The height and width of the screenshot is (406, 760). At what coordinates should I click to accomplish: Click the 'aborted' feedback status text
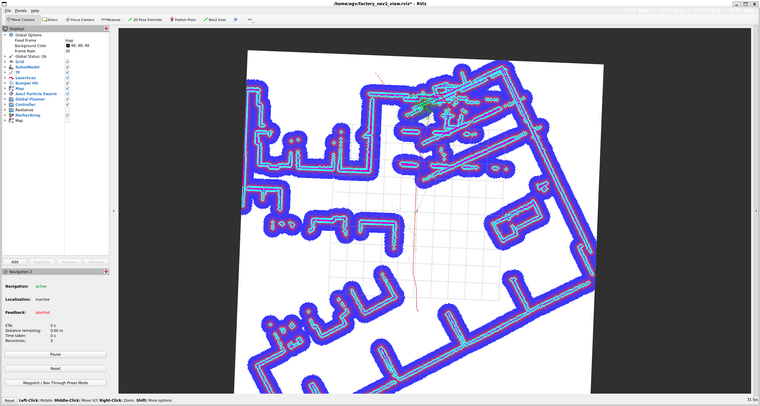point(43,312)
